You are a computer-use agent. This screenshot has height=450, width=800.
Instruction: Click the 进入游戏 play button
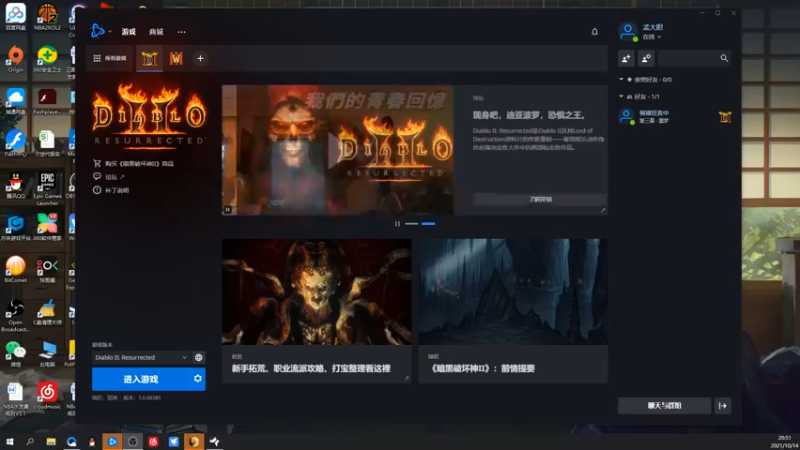pyautogui.click(x=141, y=379)
